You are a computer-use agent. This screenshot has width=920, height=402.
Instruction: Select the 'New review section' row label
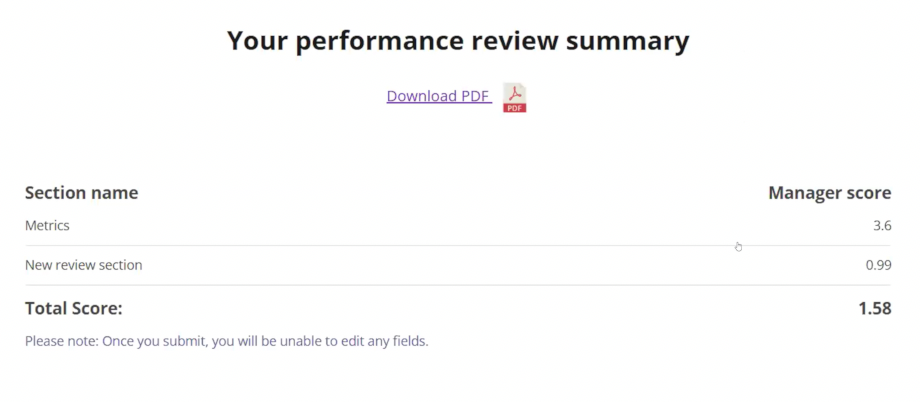tap(83, 265)
